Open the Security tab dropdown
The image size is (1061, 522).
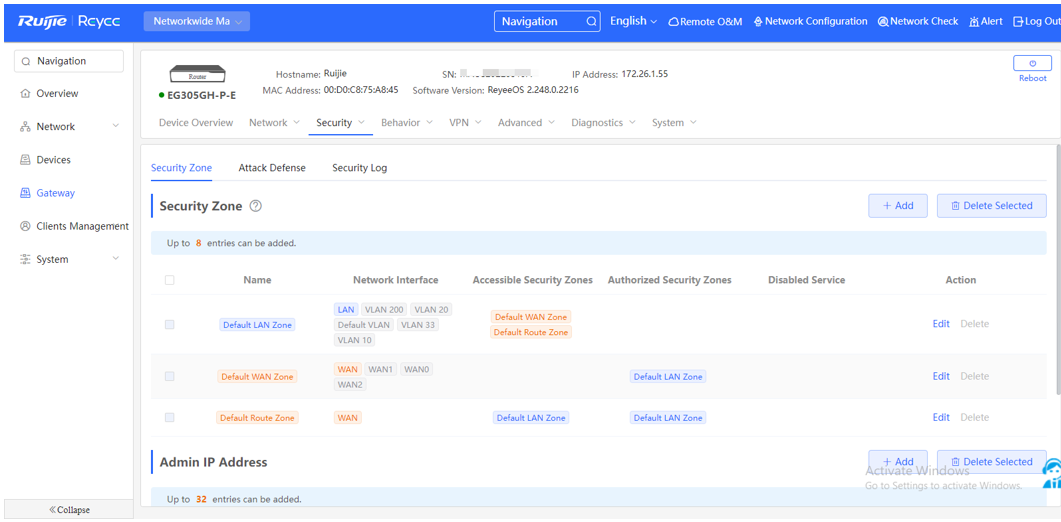(340, 123)
